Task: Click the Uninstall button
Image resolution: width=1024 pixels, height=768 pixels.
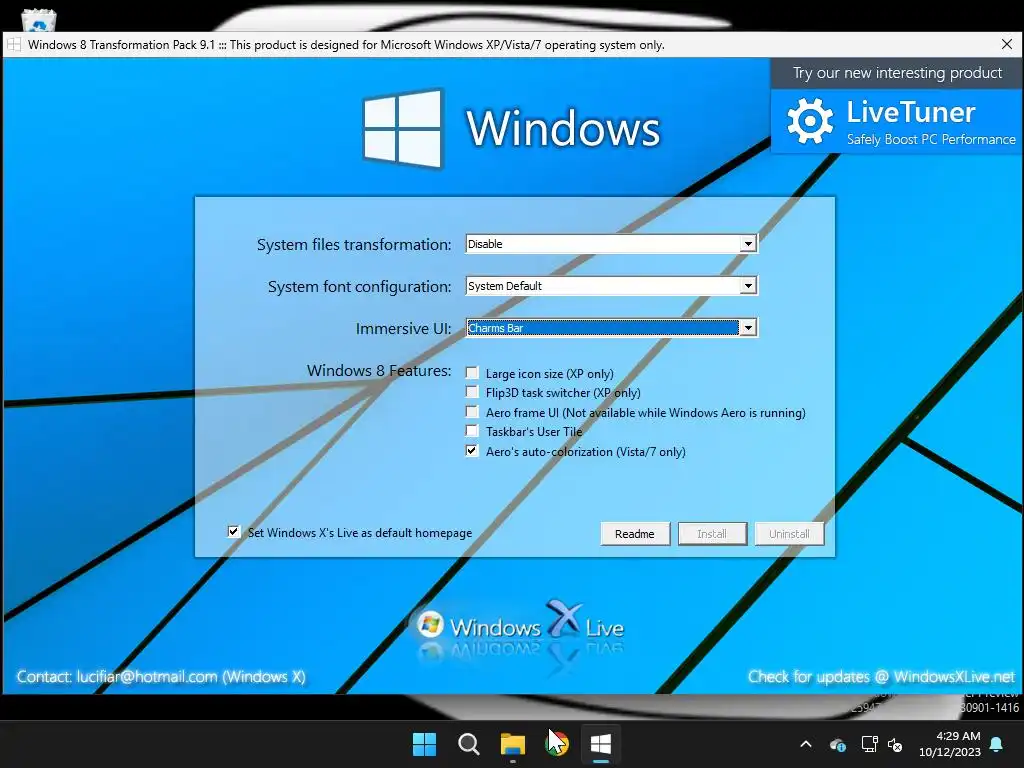Action: click(x=789, y=534)
